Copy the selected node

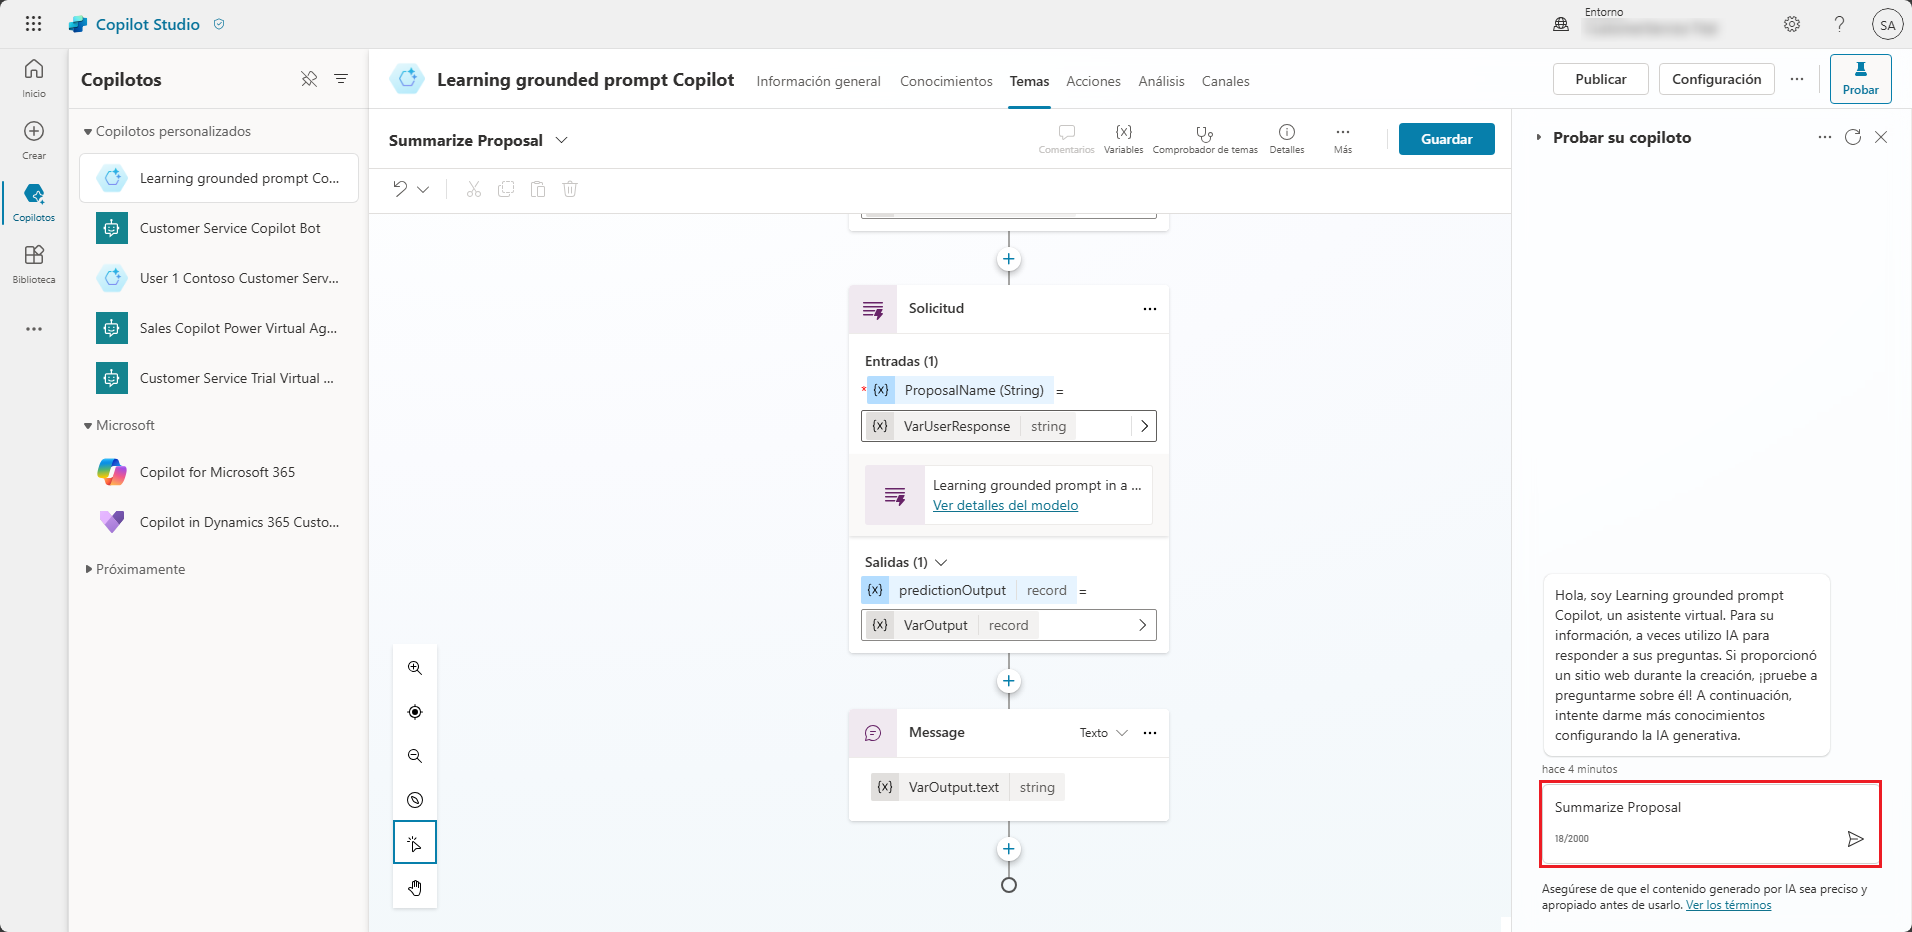click(x=506, y=189)
